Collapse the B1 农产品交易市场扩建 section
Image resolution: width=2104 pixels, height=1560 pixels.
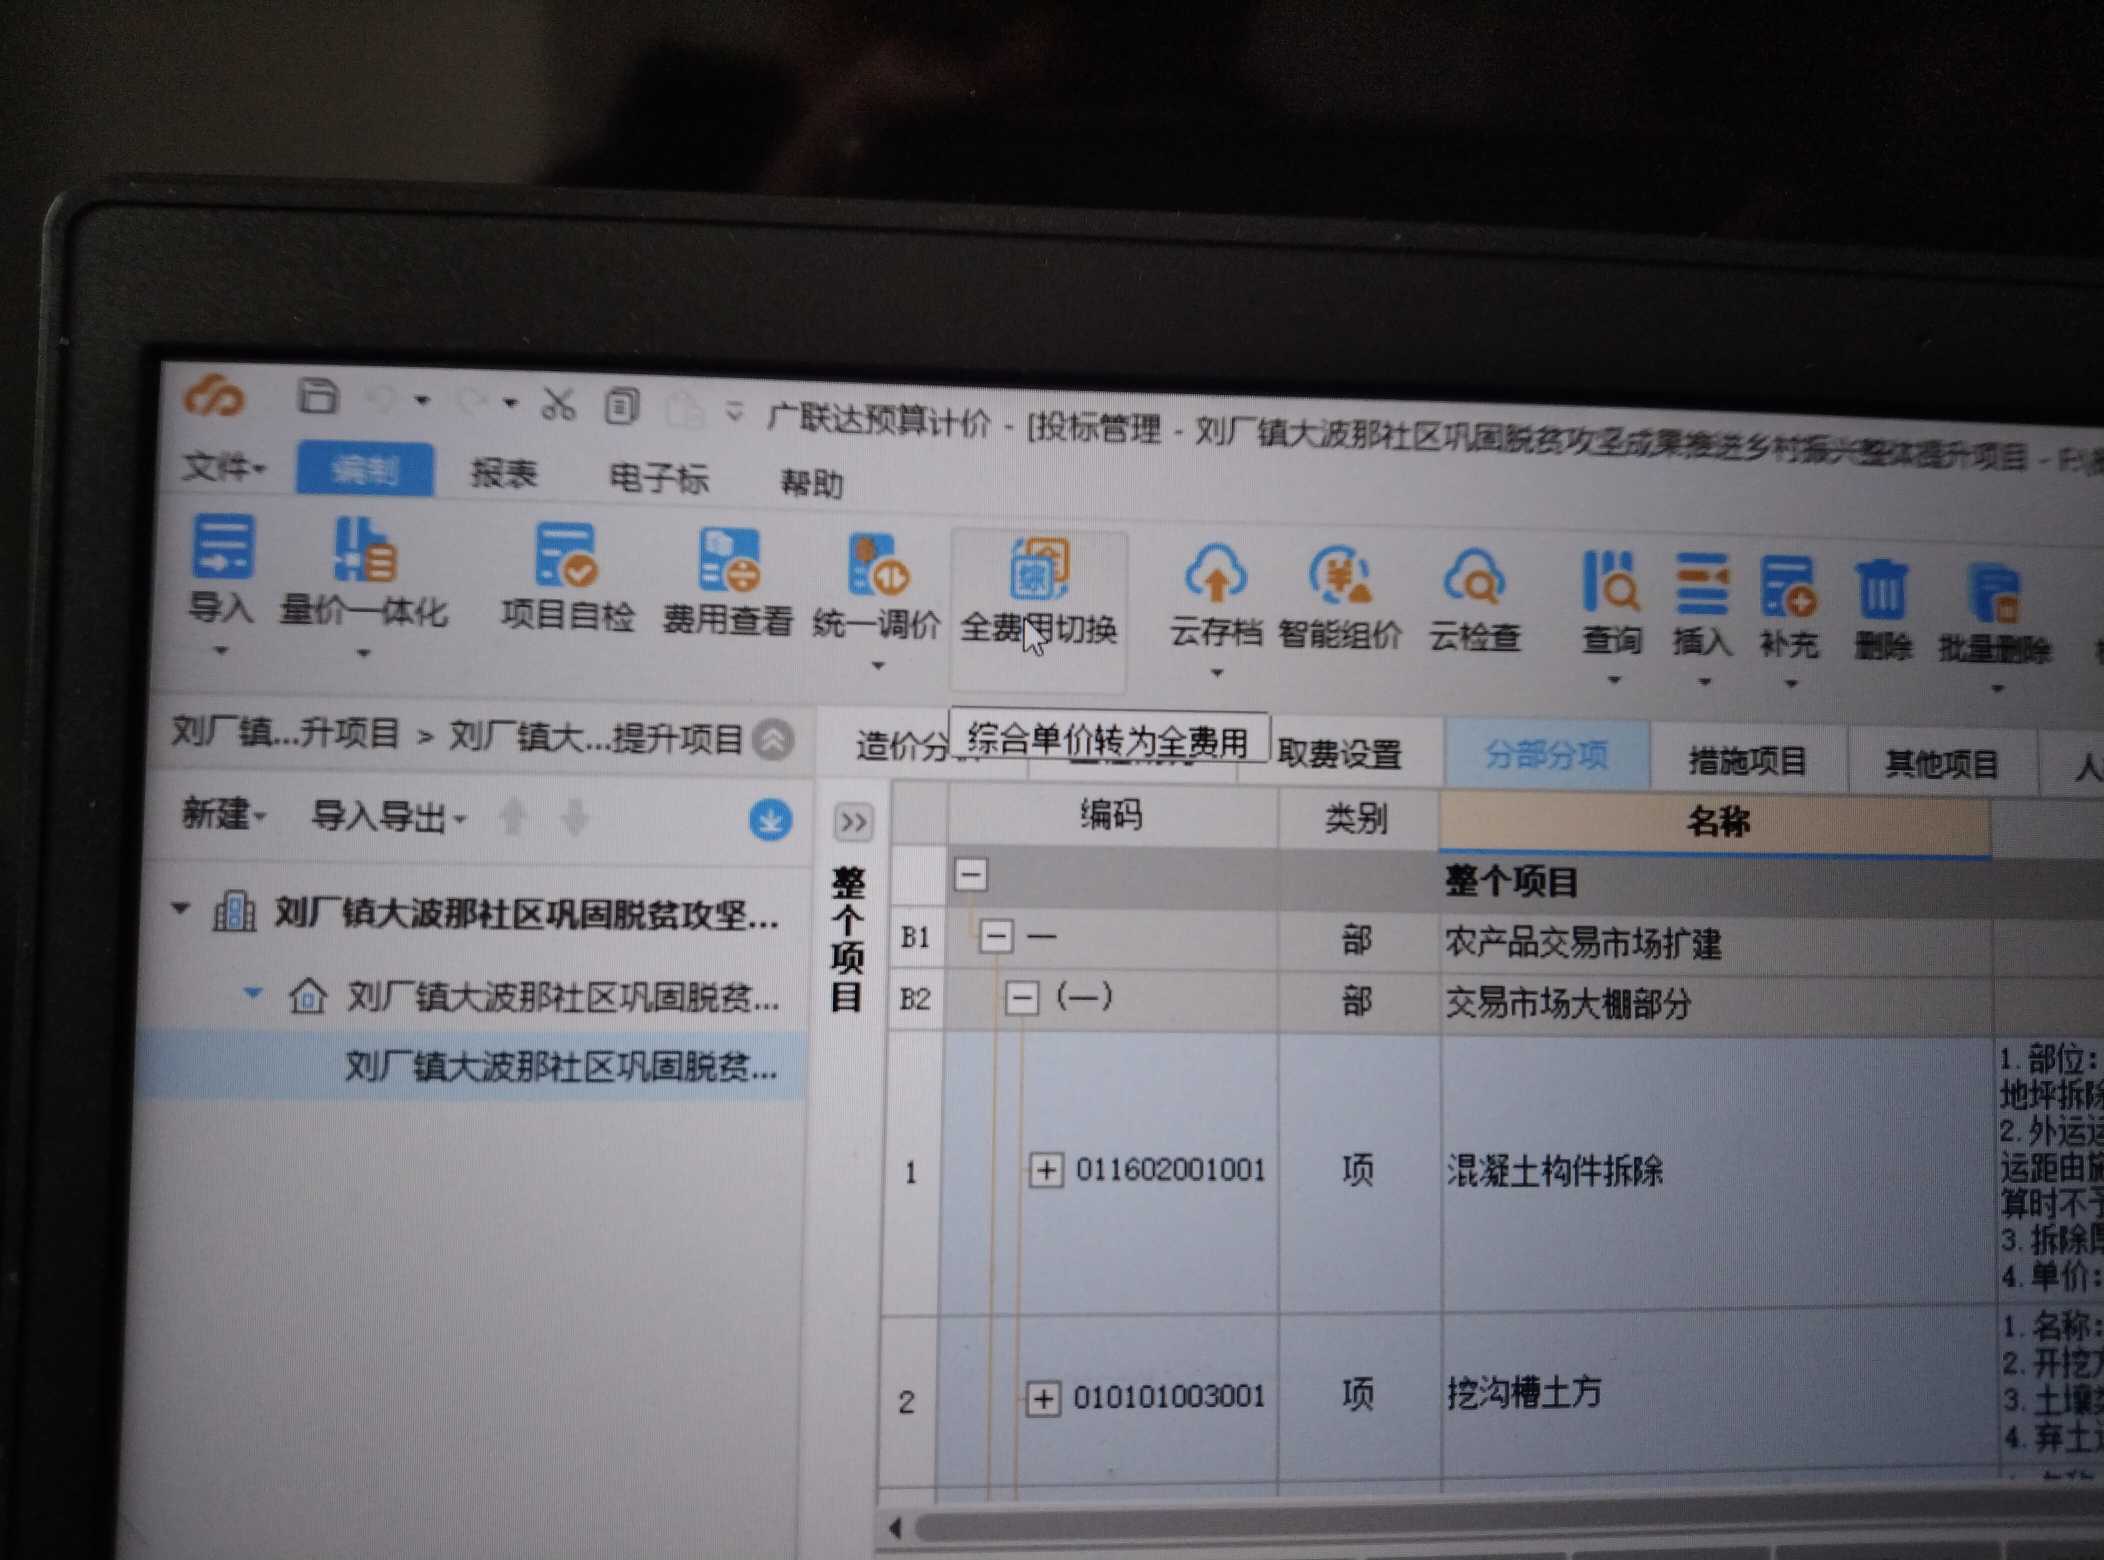[x=996, y=937]
